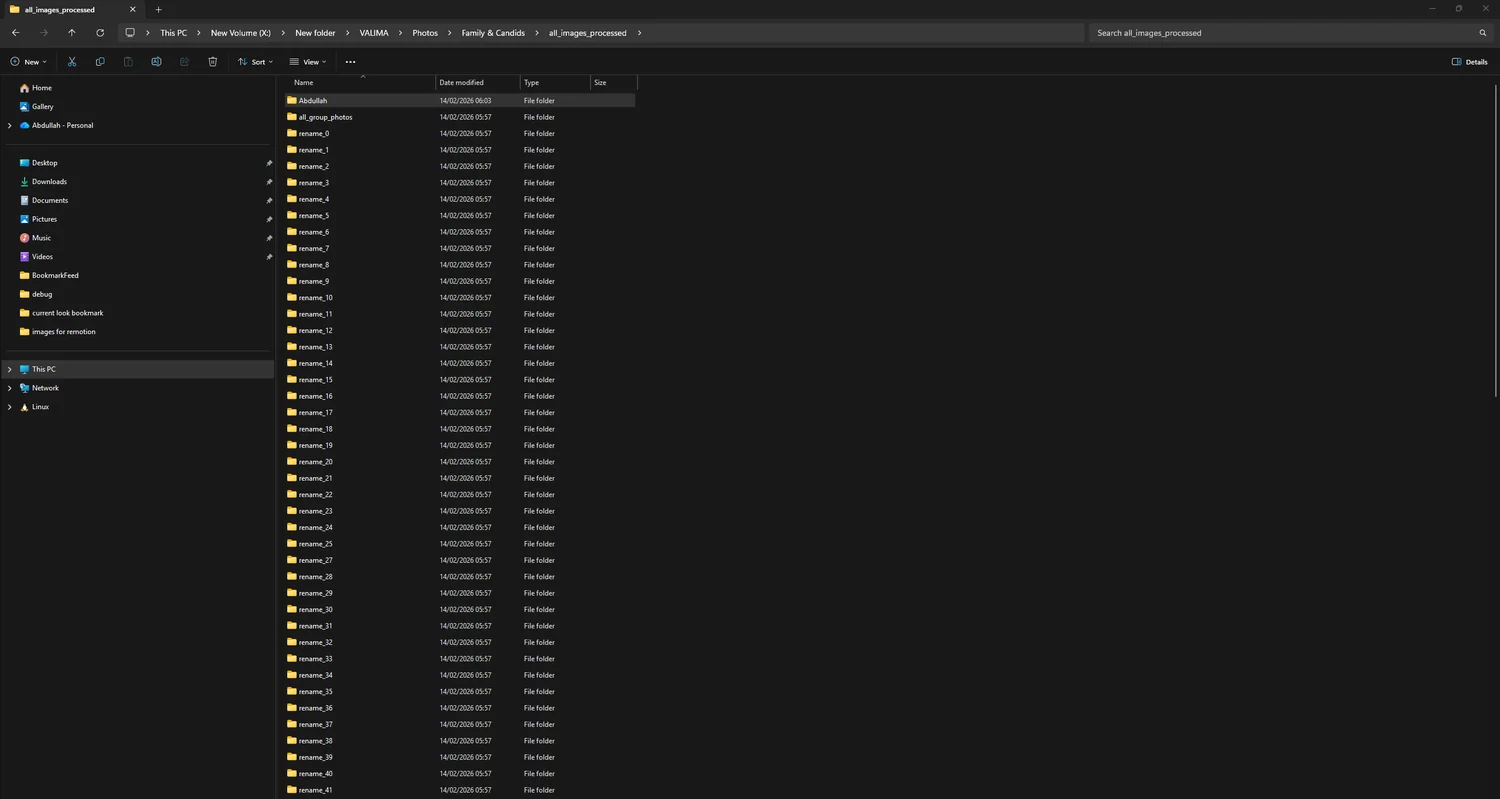Go up one folder level
1500x799 pixels.
[72, 33]
